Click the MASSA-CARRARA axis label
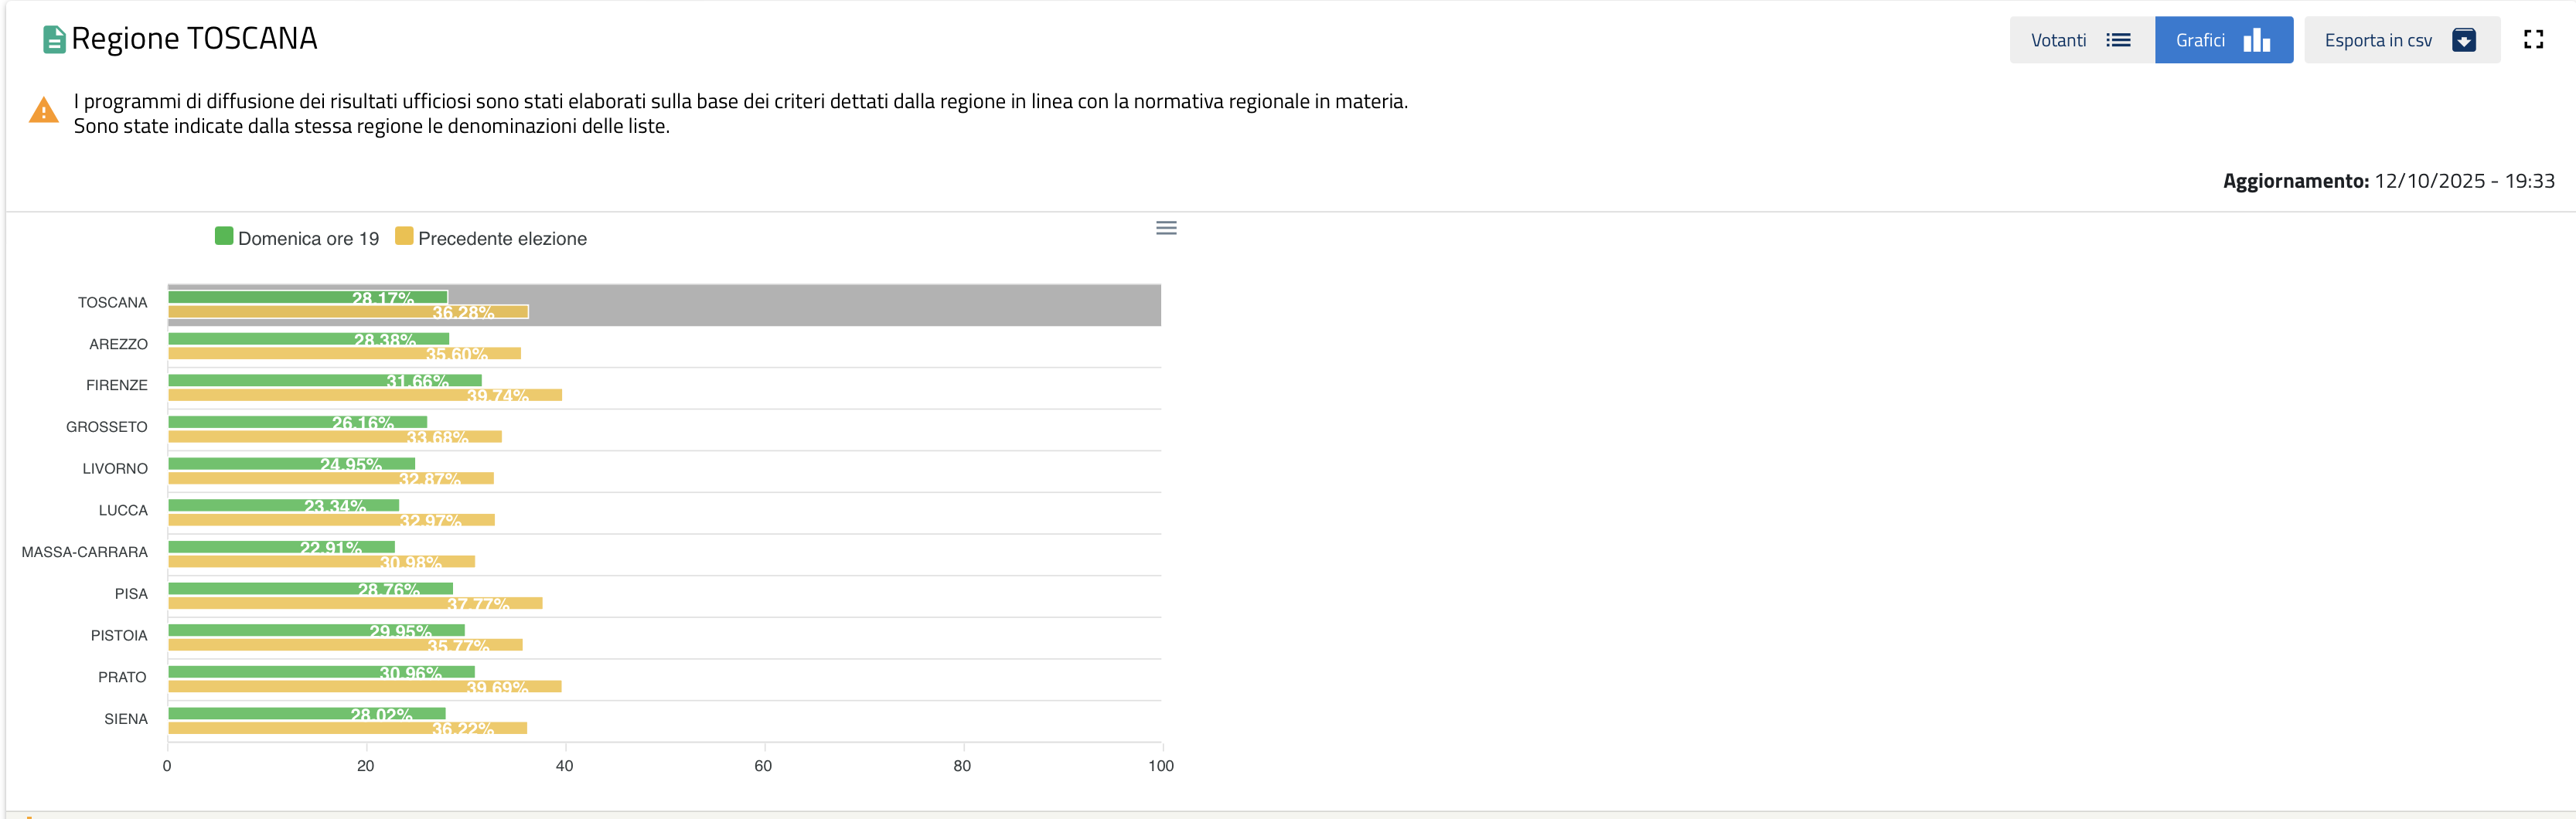2576x819 pixels. (x=85, y=552)
